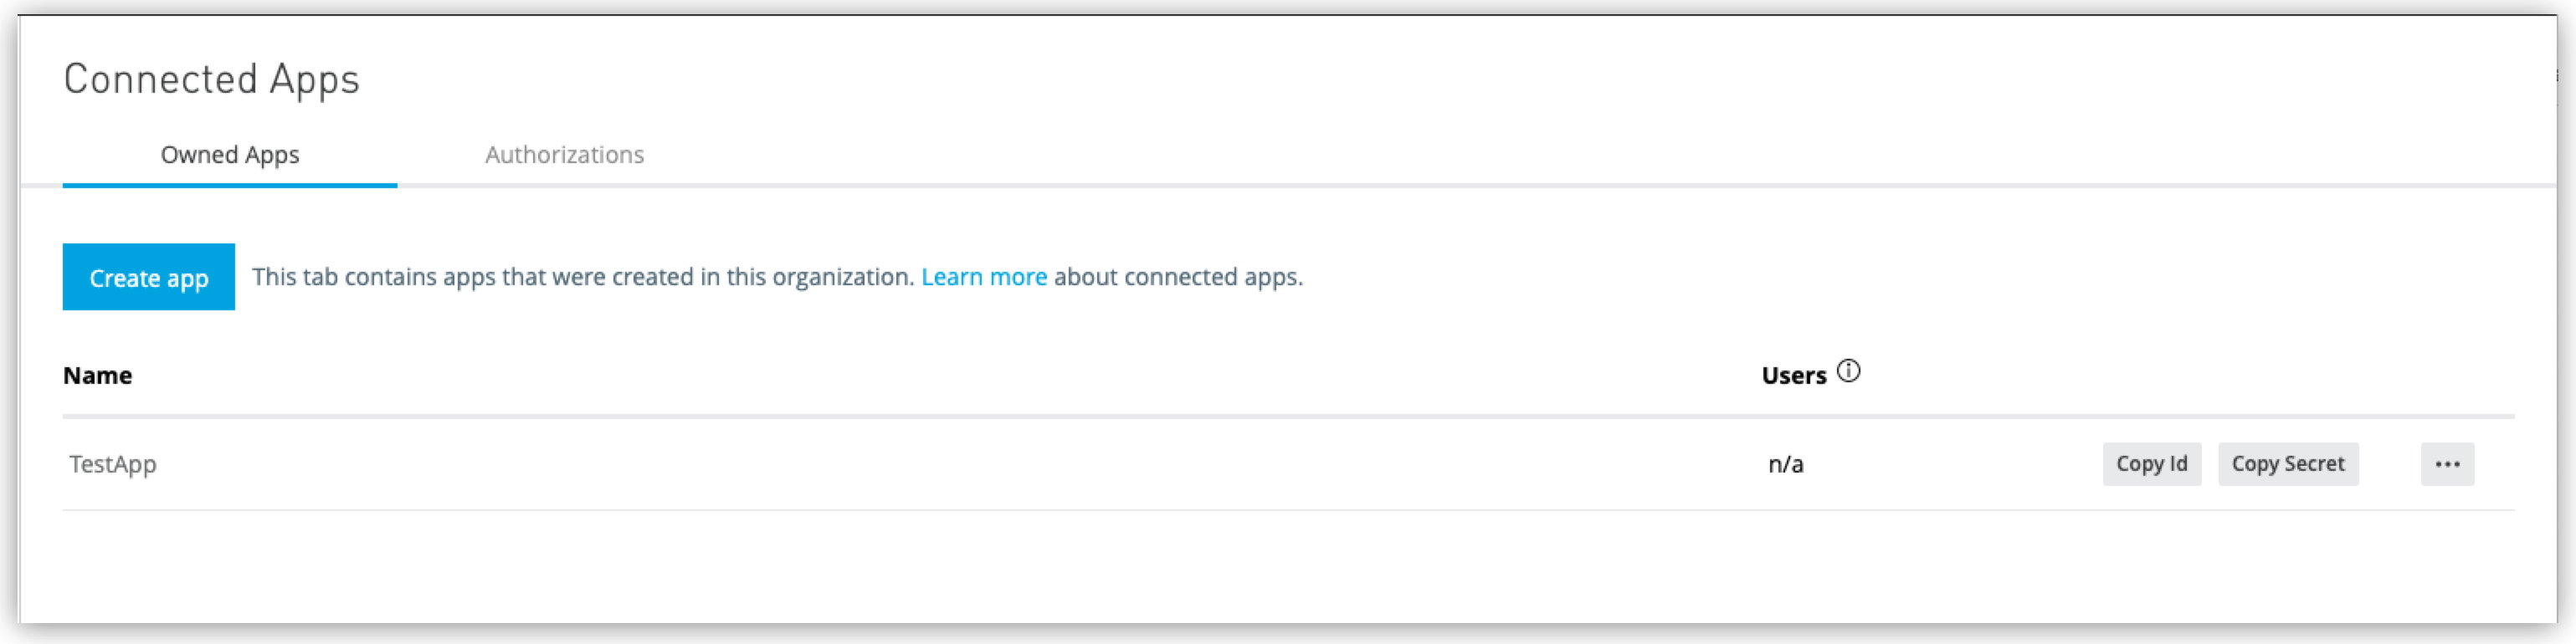Copy the client Id for TestApp
Viewport: 2576px width, 644px height.
2152,463
